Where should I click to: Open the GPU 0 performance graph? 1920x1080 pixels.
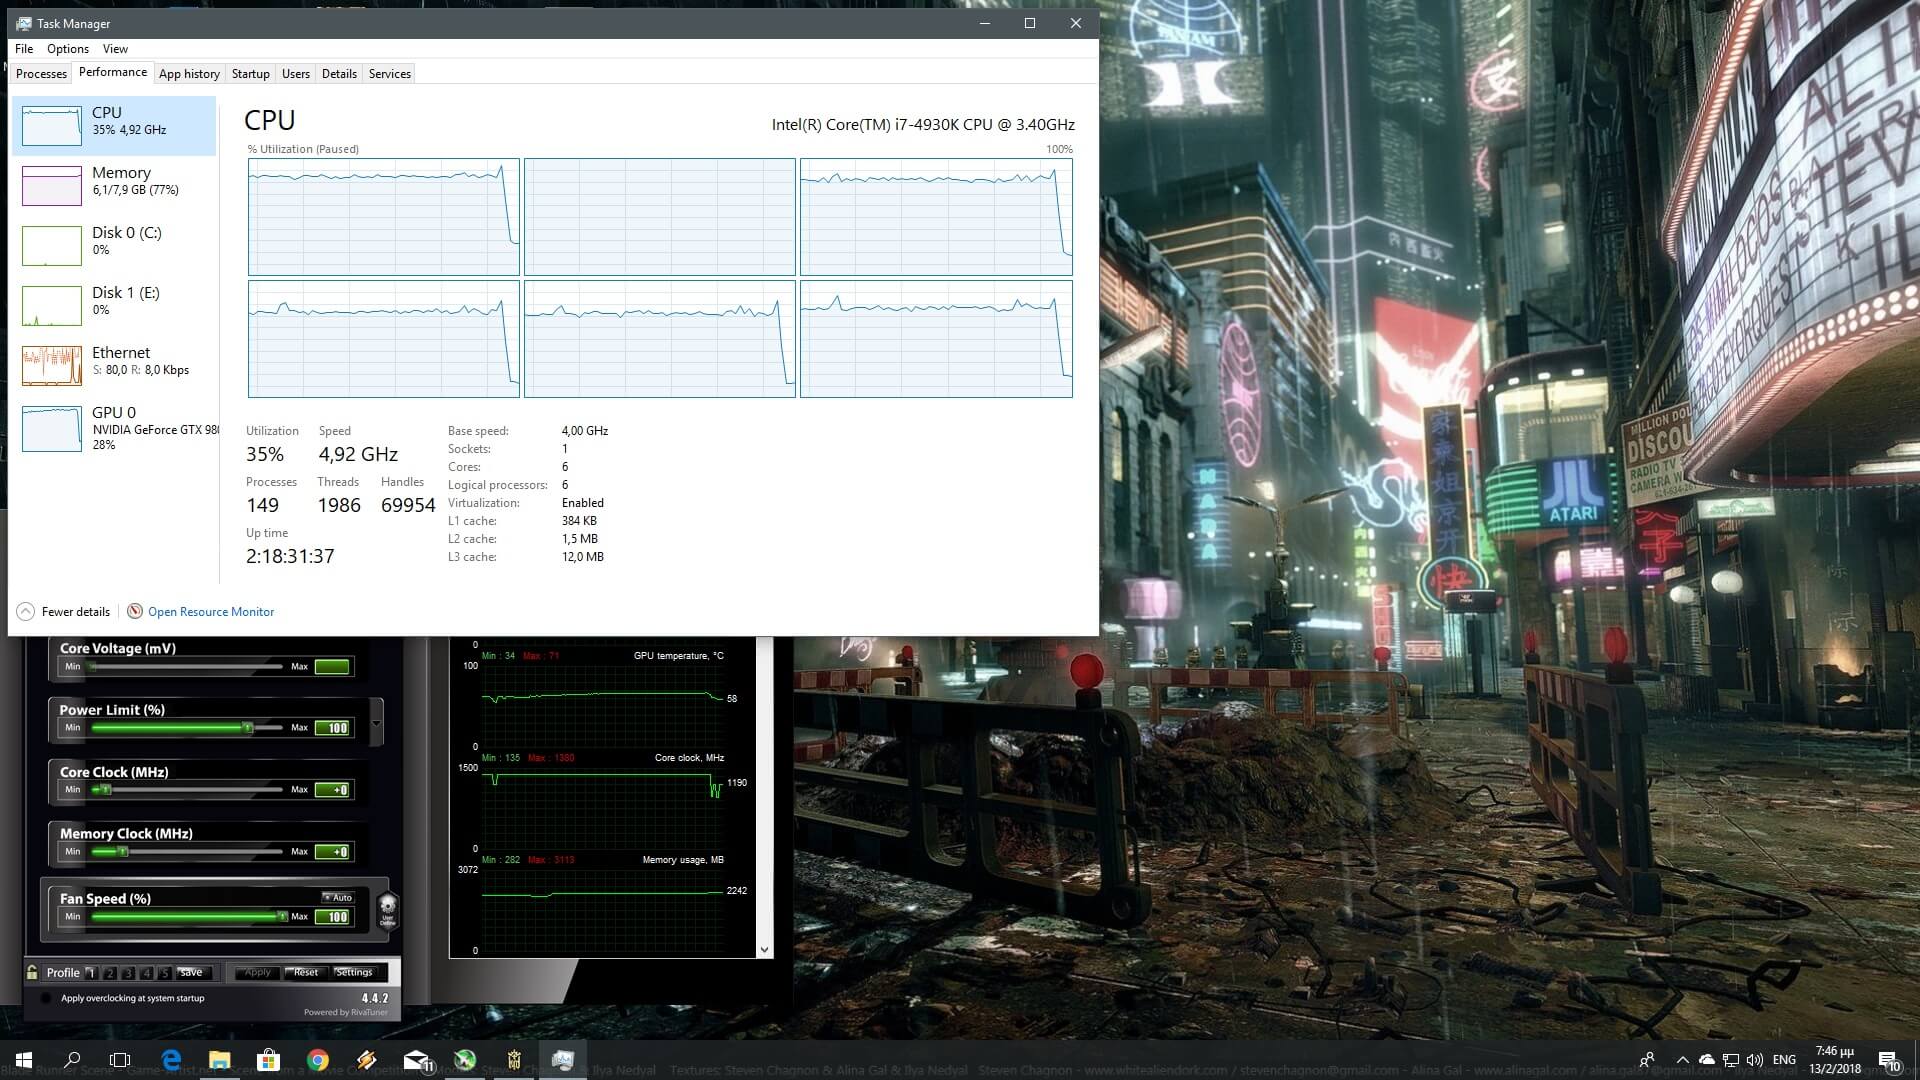(52, 428)
